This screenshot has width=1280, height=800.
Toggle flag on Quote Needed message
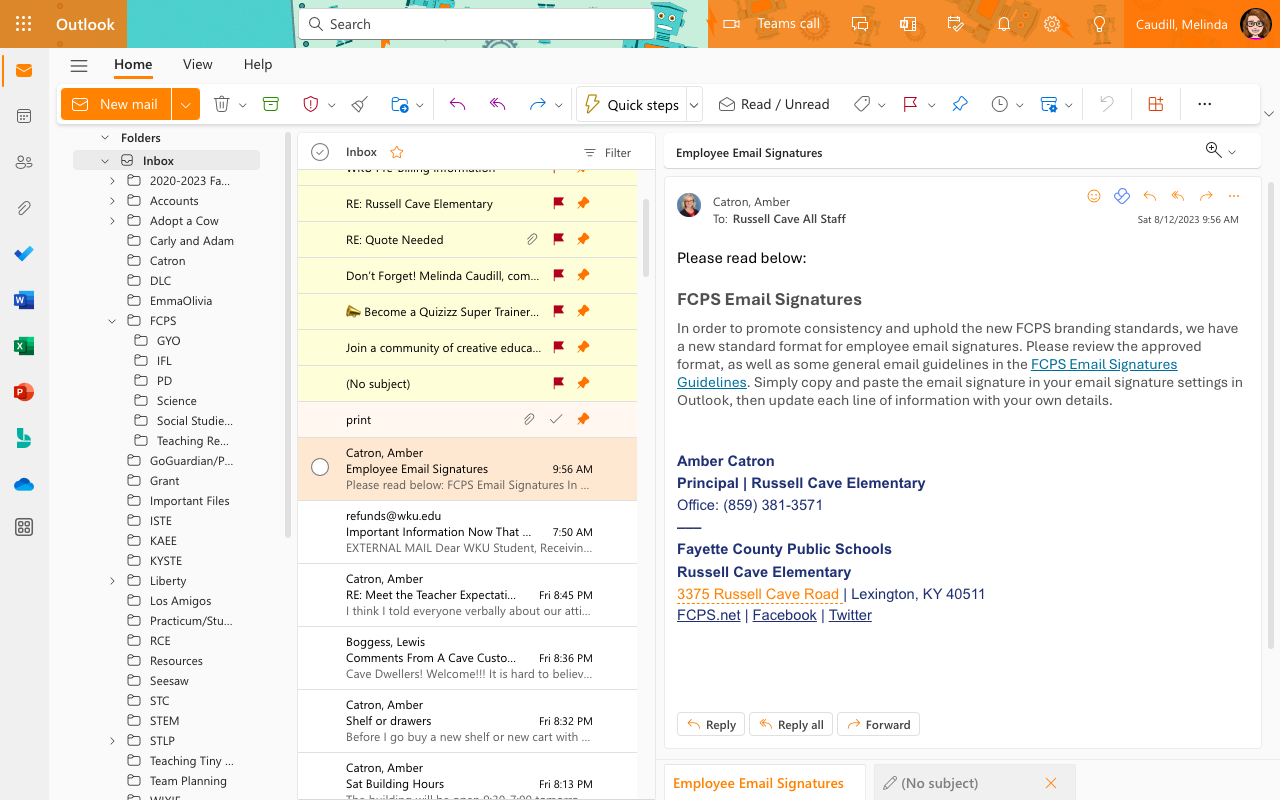coord(560,239)
